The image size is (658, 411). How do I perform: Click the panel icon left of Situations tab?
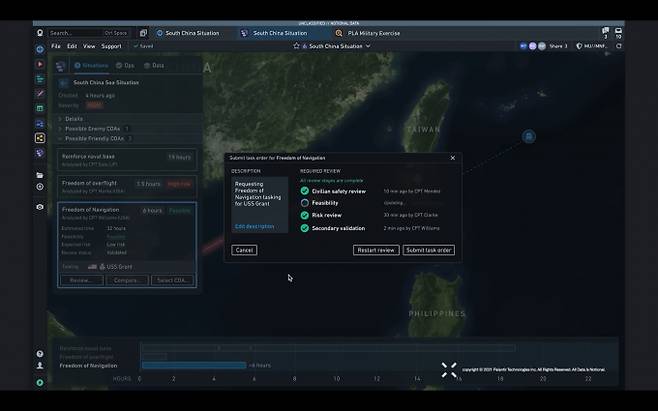point(61,66)
